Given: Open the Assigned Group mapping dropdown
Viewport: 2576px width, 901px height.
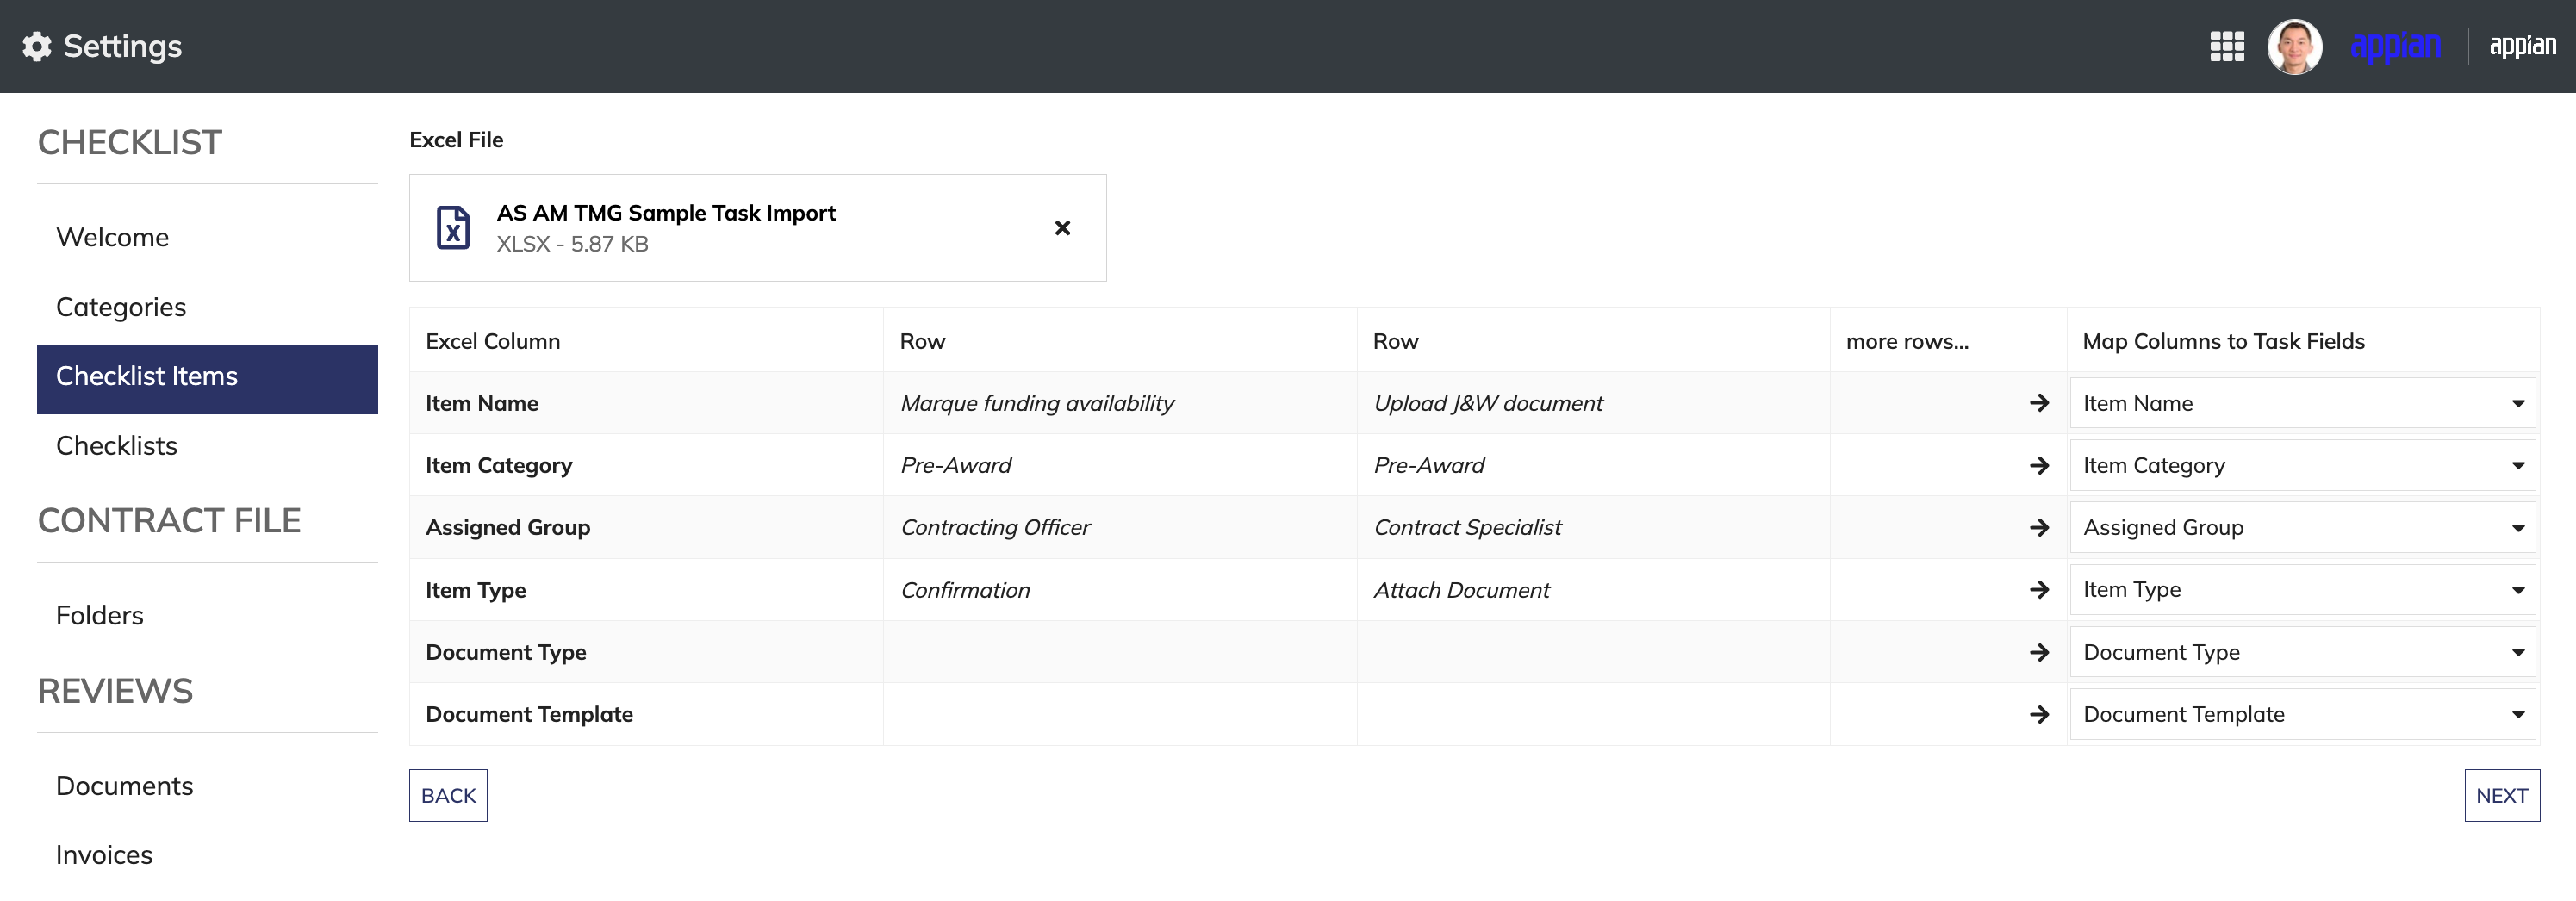Looking at the screenshot, I should click(2302, 527).
